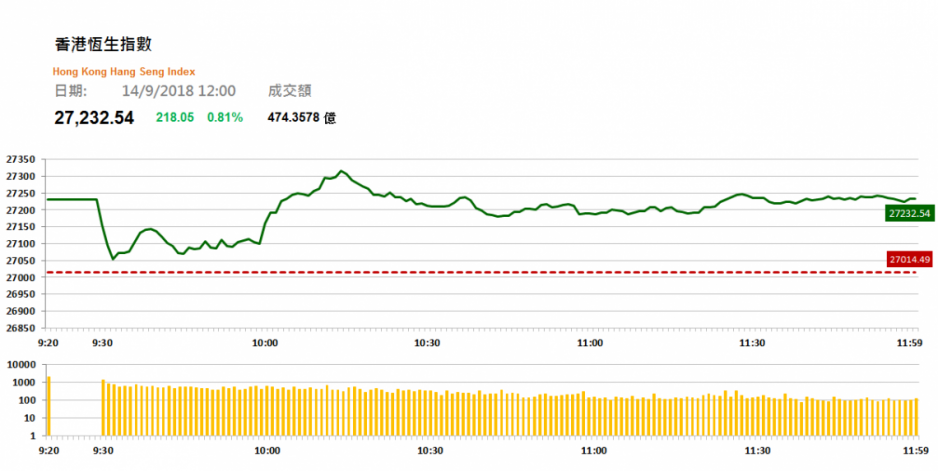The image size is (938, 471).
Task: Click the green 27232.54 price tag
Action: point(909,213)
